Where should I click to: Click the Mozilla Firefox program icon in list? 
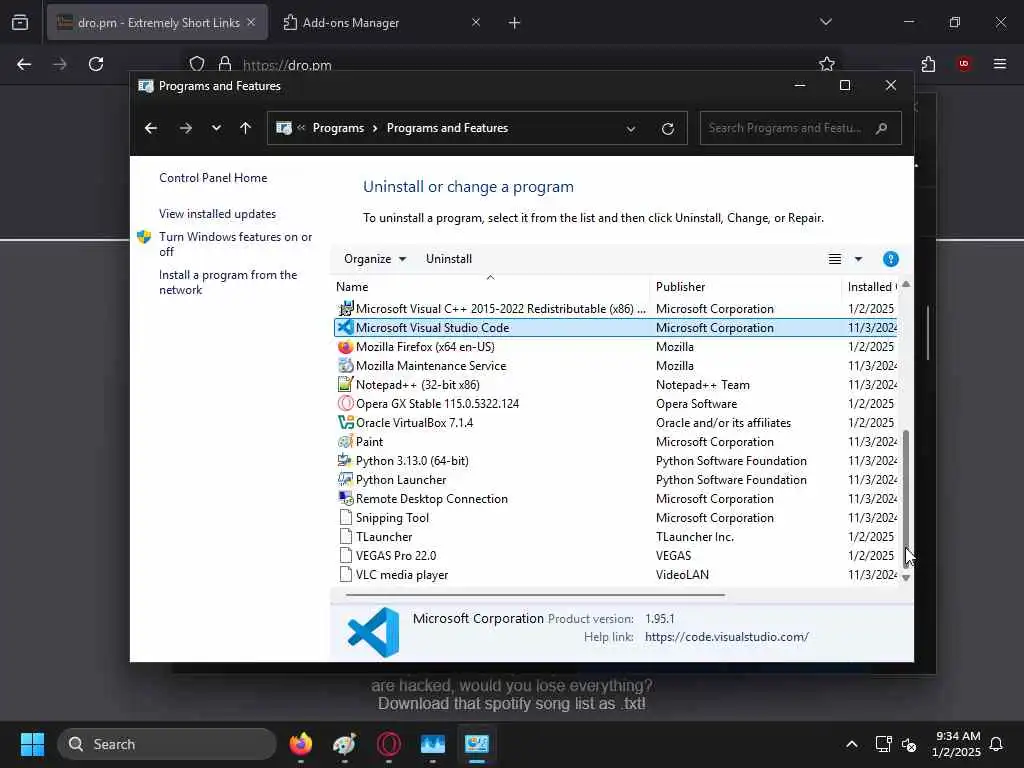click(x=345, y=347)
